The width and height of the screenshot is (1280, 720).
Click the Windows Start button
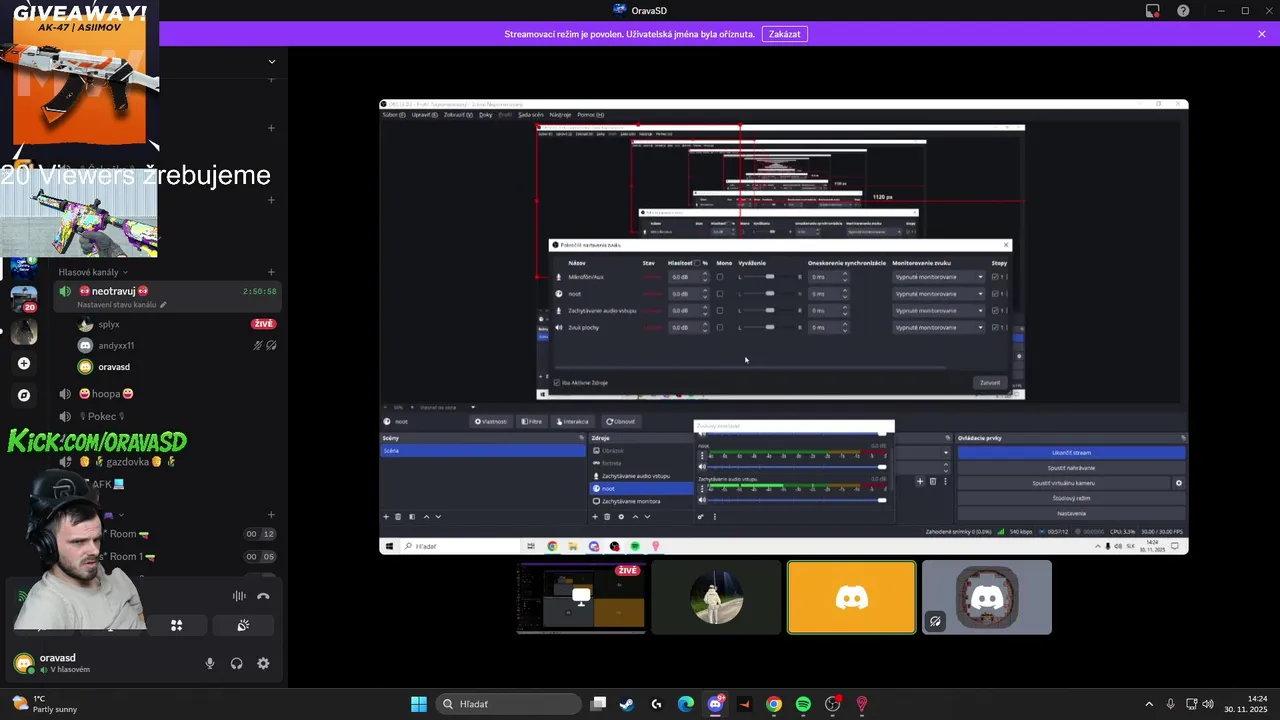coord(419,704)
